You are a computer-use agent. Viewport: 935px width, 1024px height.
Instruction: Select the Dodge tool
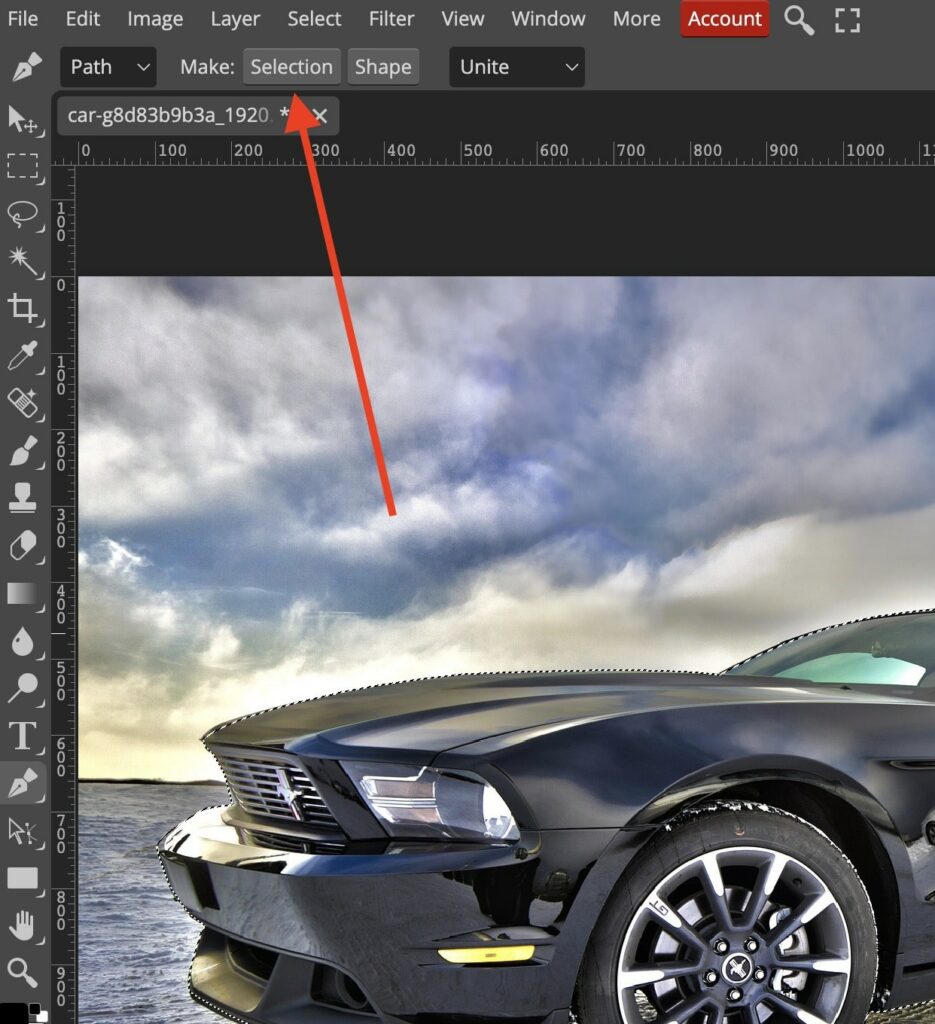(x=23, y=688)
